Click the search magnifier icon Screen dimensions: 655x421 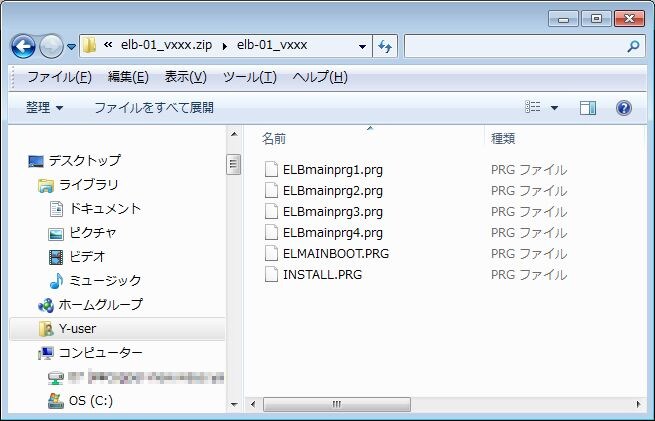(633, 46)
